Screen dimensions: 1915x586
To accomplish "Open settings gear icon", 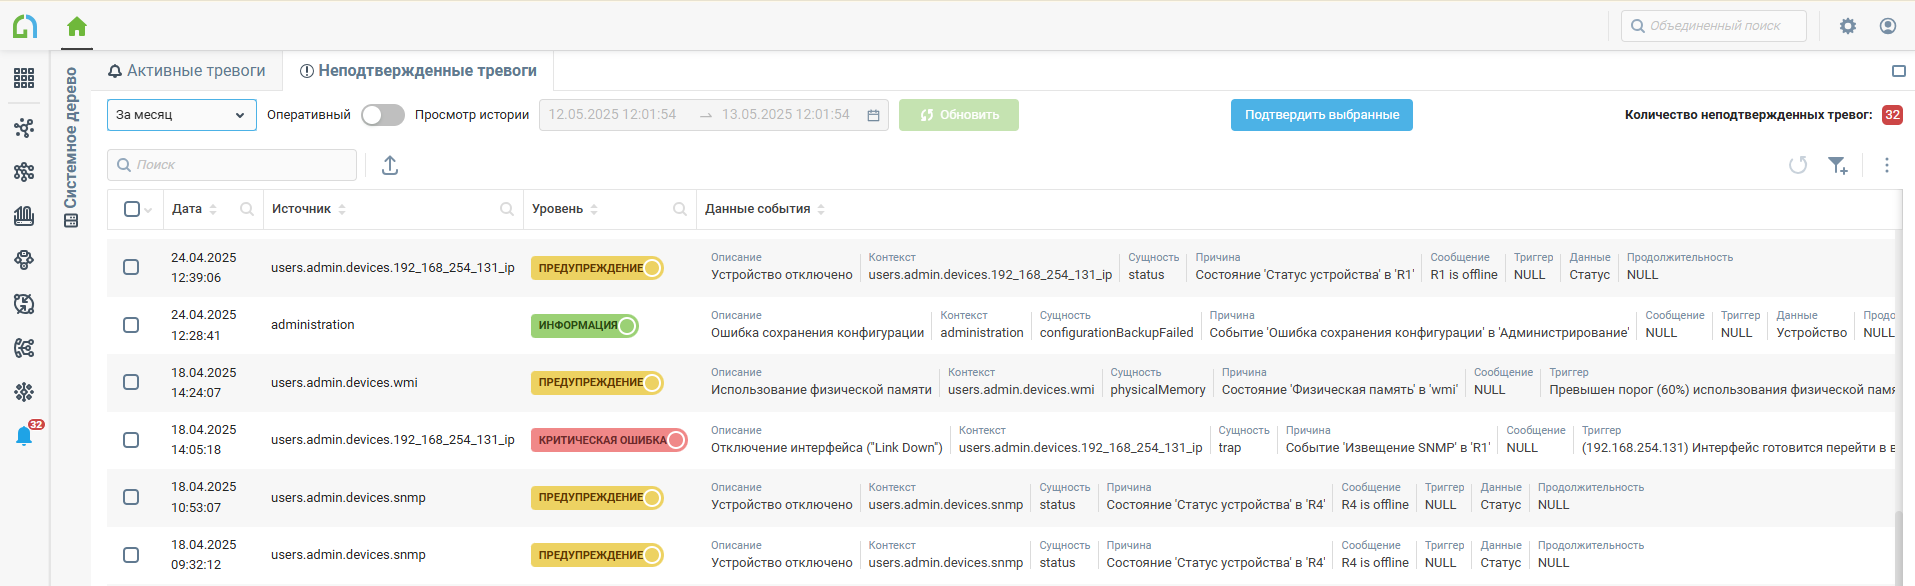I will [1848, 26].
